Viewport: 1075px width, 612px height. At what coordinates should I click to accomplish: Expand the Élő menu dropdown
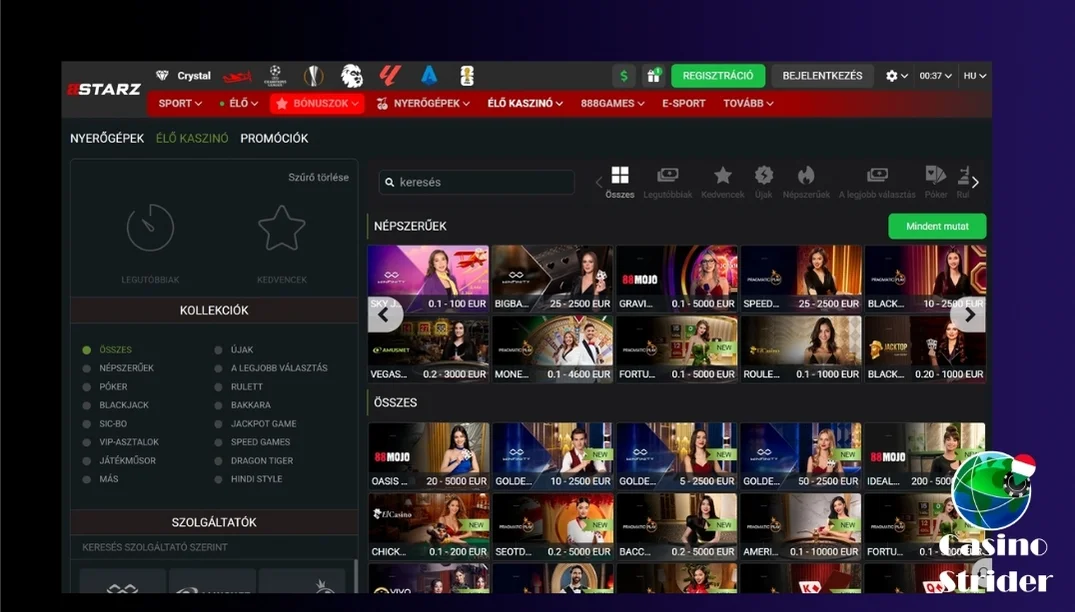pyautogui.click(x=238, y=103)
